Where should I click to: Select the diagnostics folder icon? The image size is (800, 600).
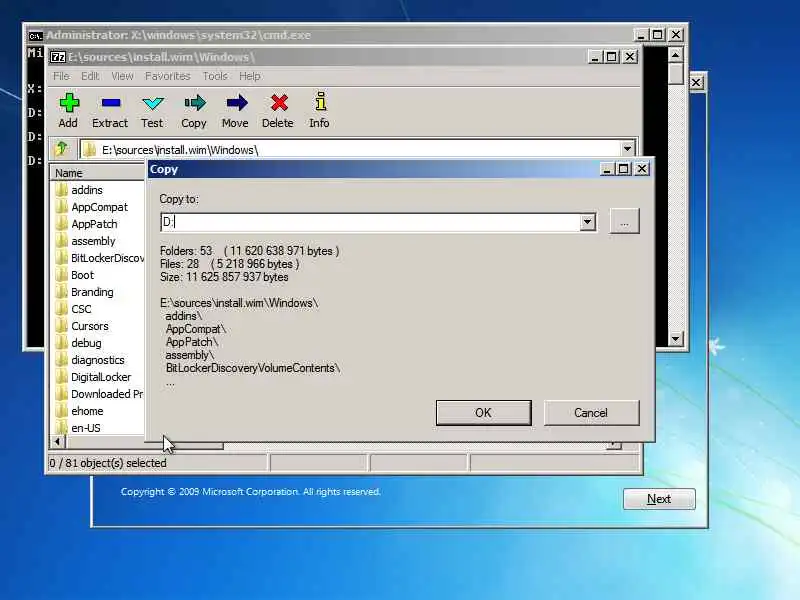coord(61,360)
